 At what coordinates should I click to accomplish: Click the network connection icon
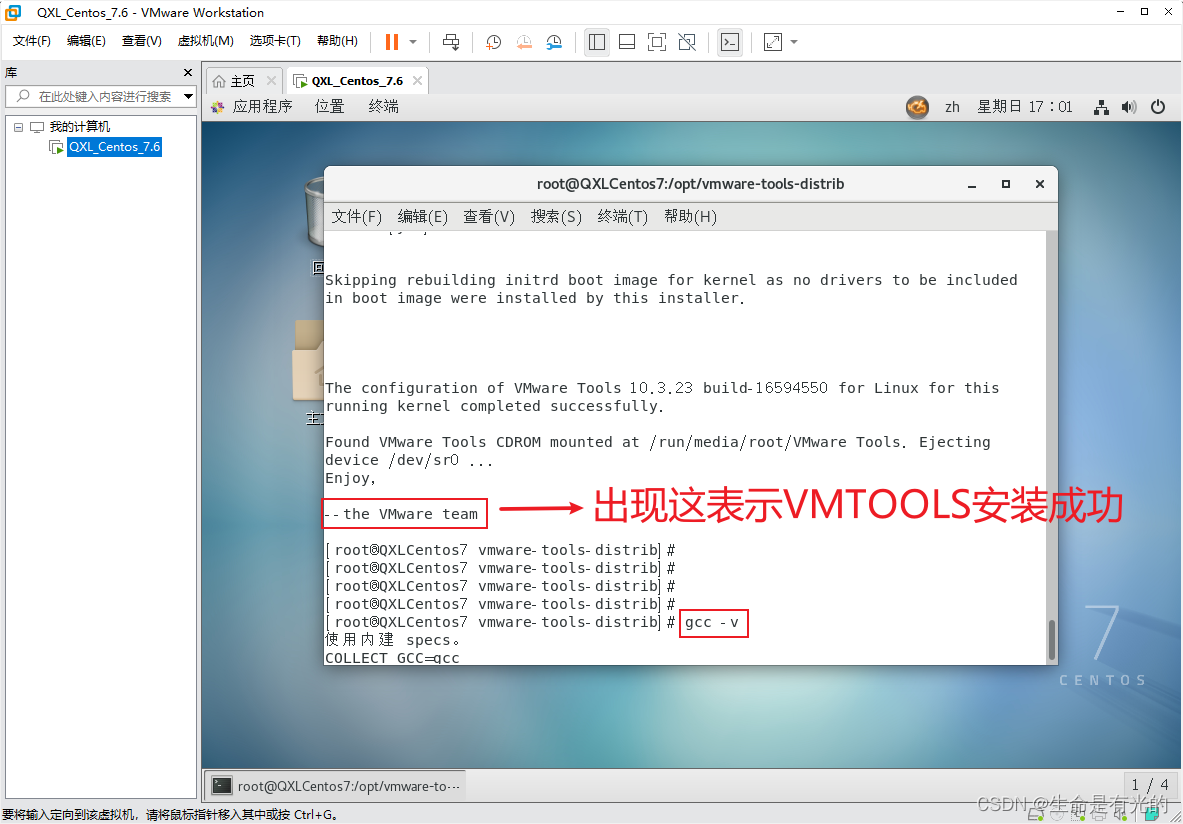coord(1102,107)
